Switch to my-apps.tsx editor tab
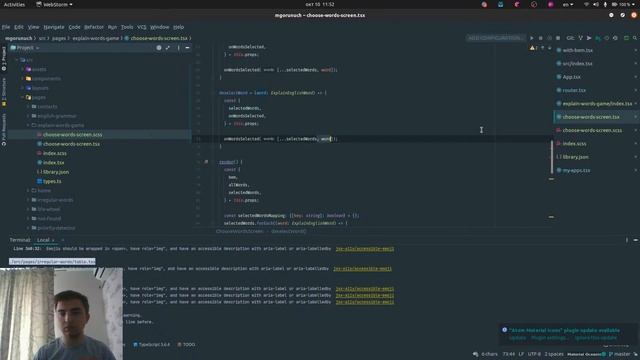The height and width of the screenshot is (360, 640). click(576, 170)
